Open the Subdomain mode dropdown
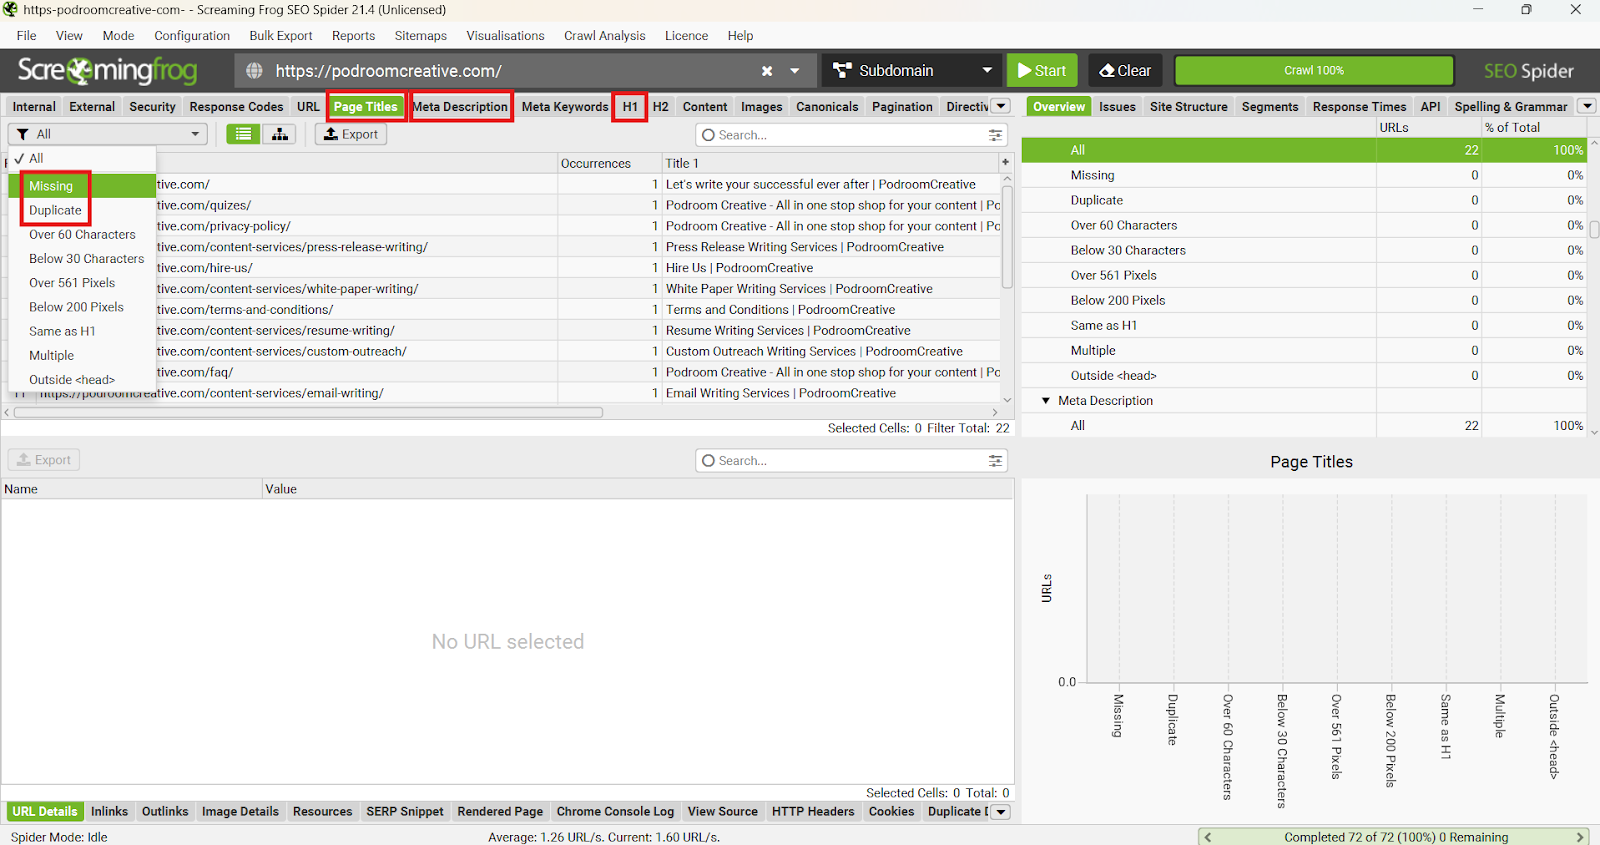This screenshot has height=845, width=1600. click(913, 71)
